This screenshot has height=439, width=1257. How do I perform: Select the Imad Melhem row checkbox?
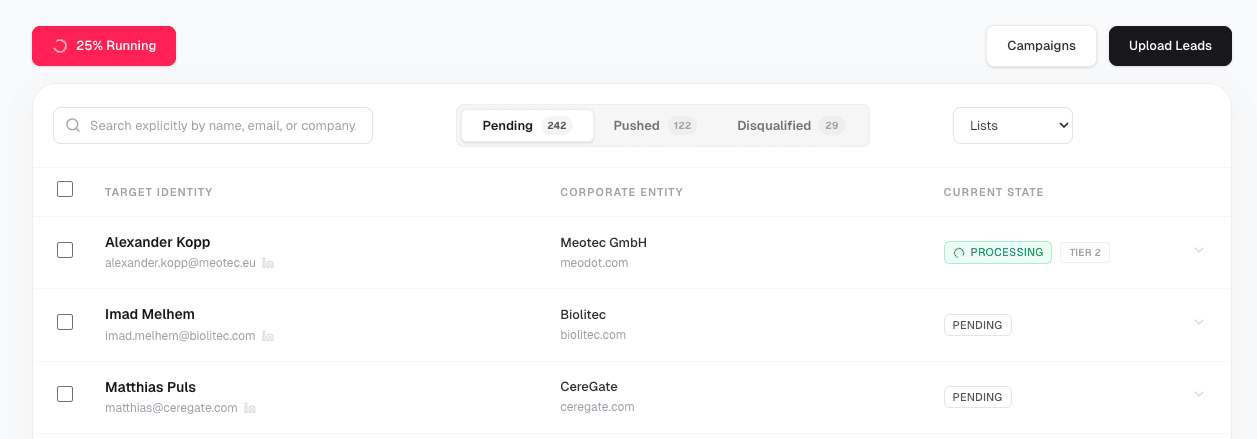coord(65,322)
